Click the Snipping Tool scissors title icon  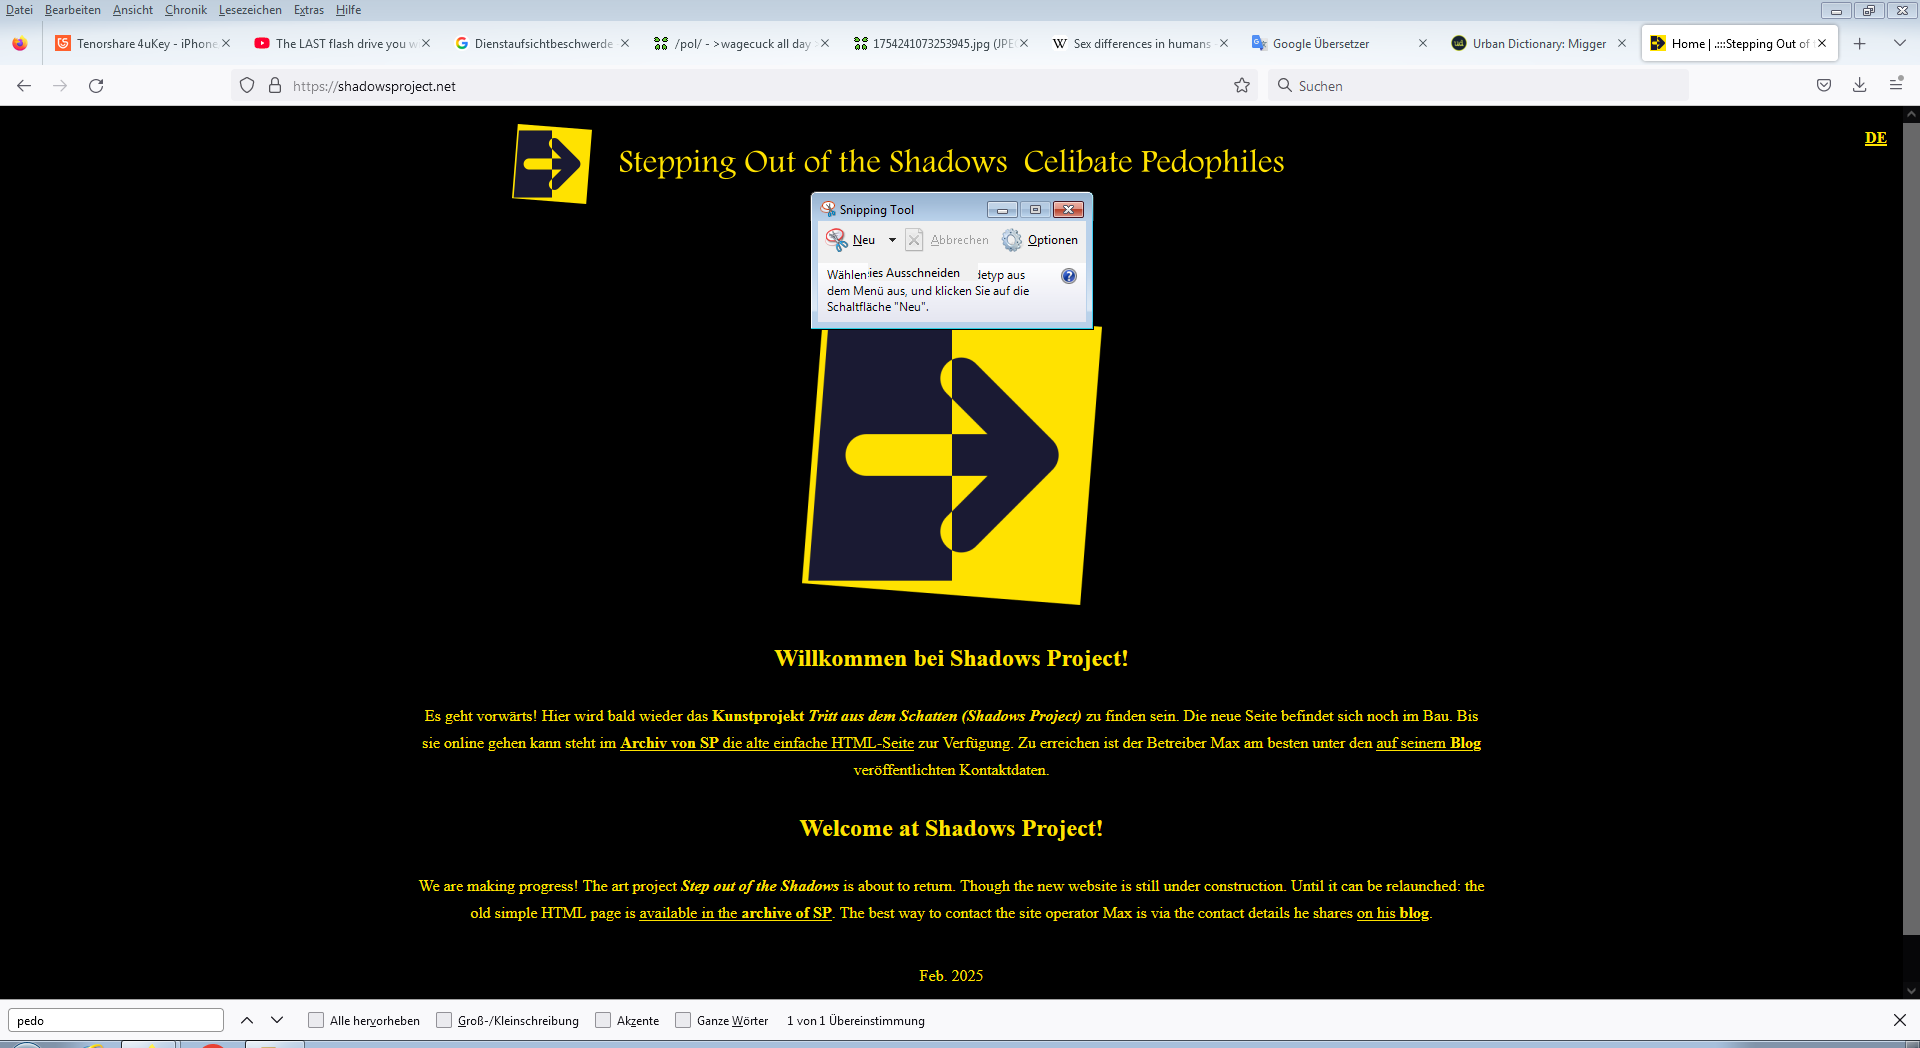point(828,209)
